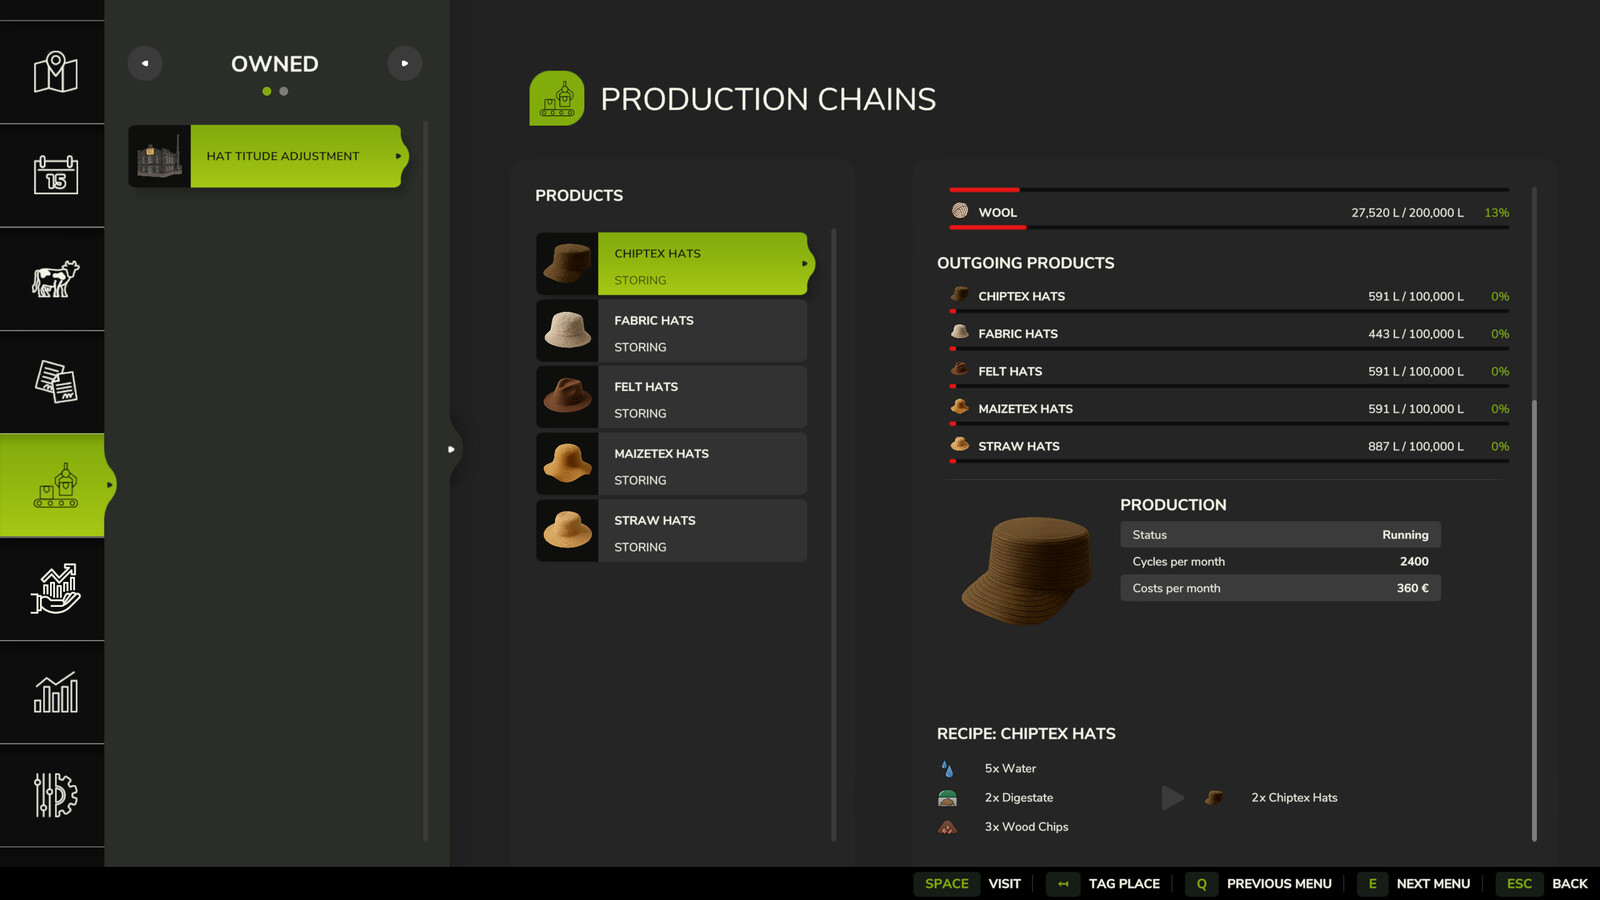Toggle Chiptex Hats production entry

tap(700, 264)
